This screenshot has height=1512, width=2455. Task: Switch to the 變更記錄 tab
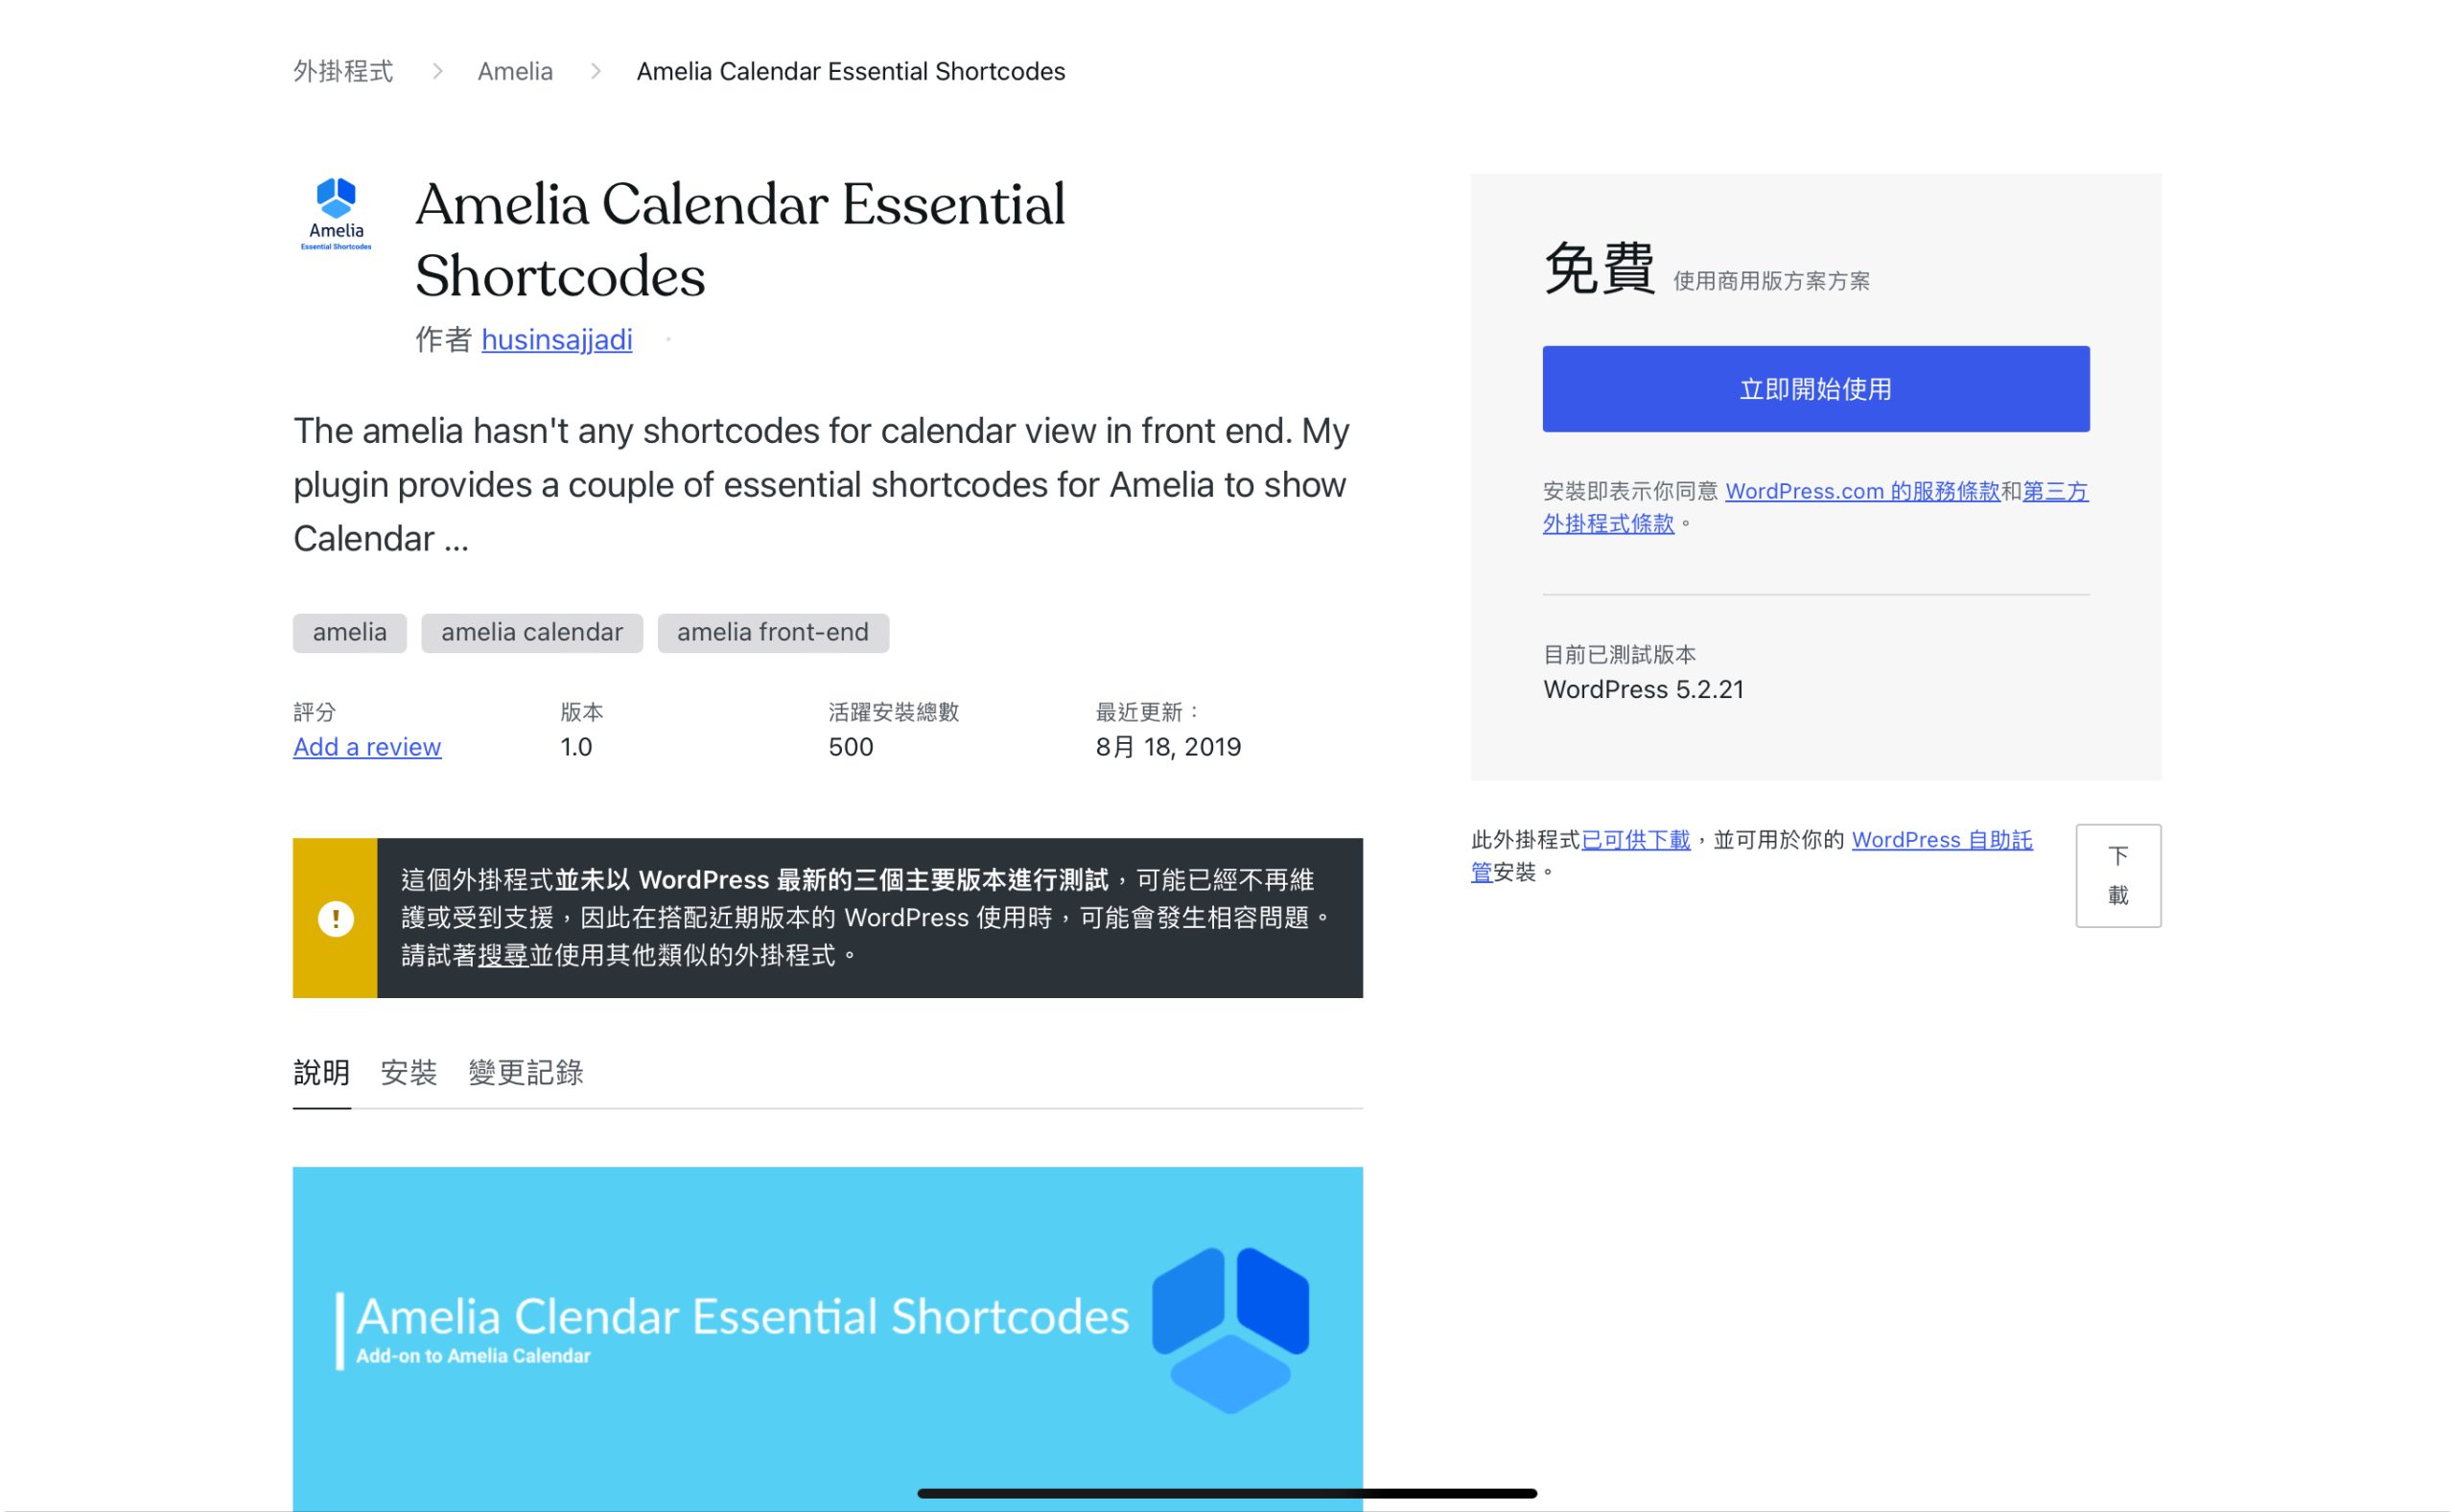[526, 1073]
